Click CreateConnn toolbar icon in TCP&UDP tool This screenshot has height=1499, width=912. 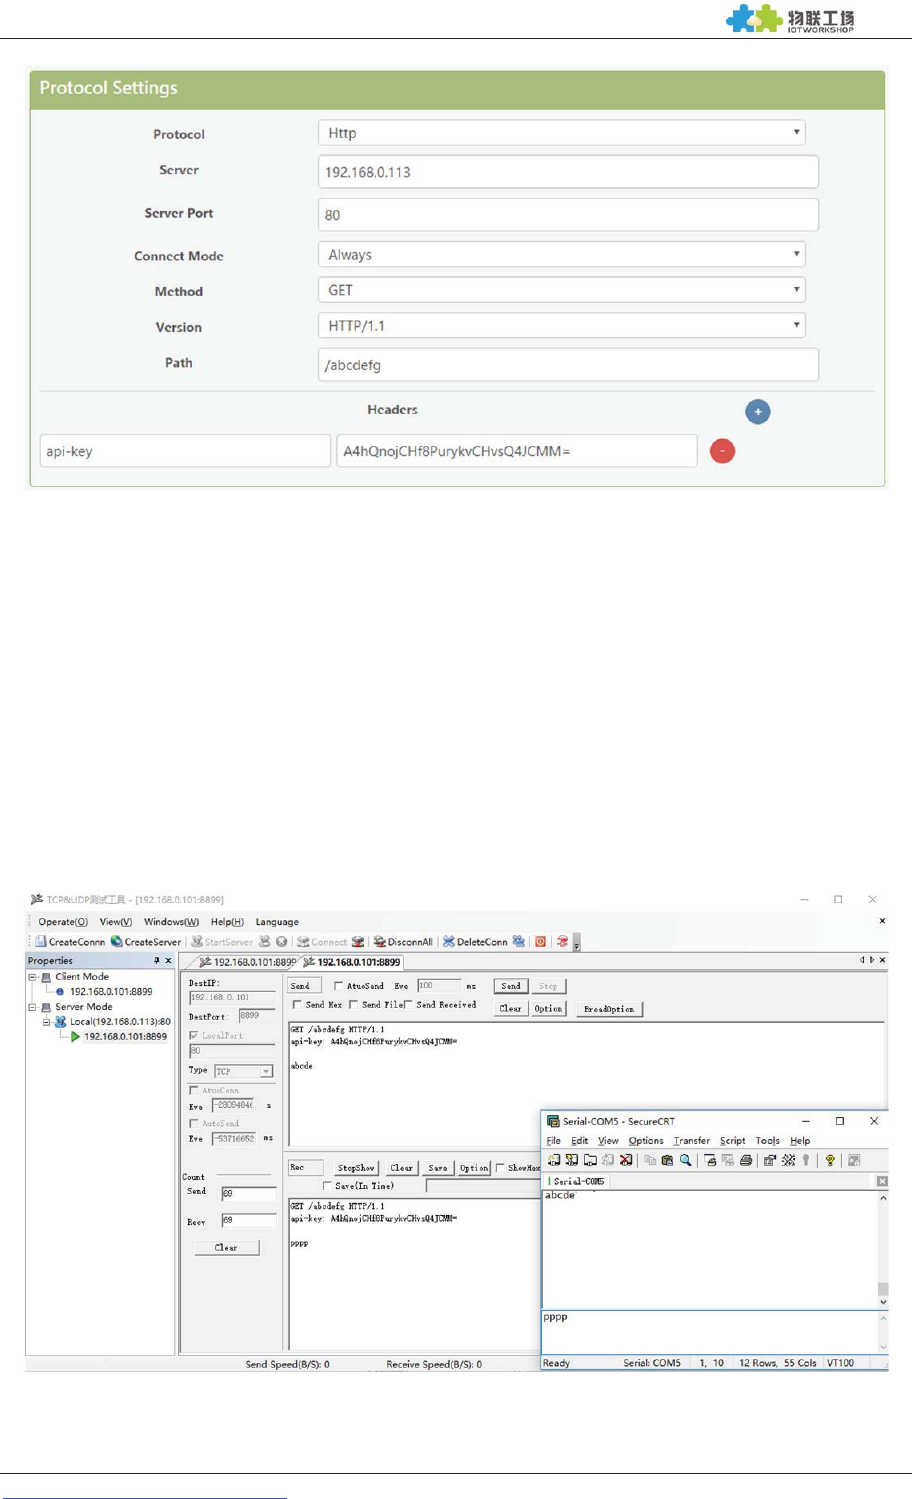[x=70, y=941]
